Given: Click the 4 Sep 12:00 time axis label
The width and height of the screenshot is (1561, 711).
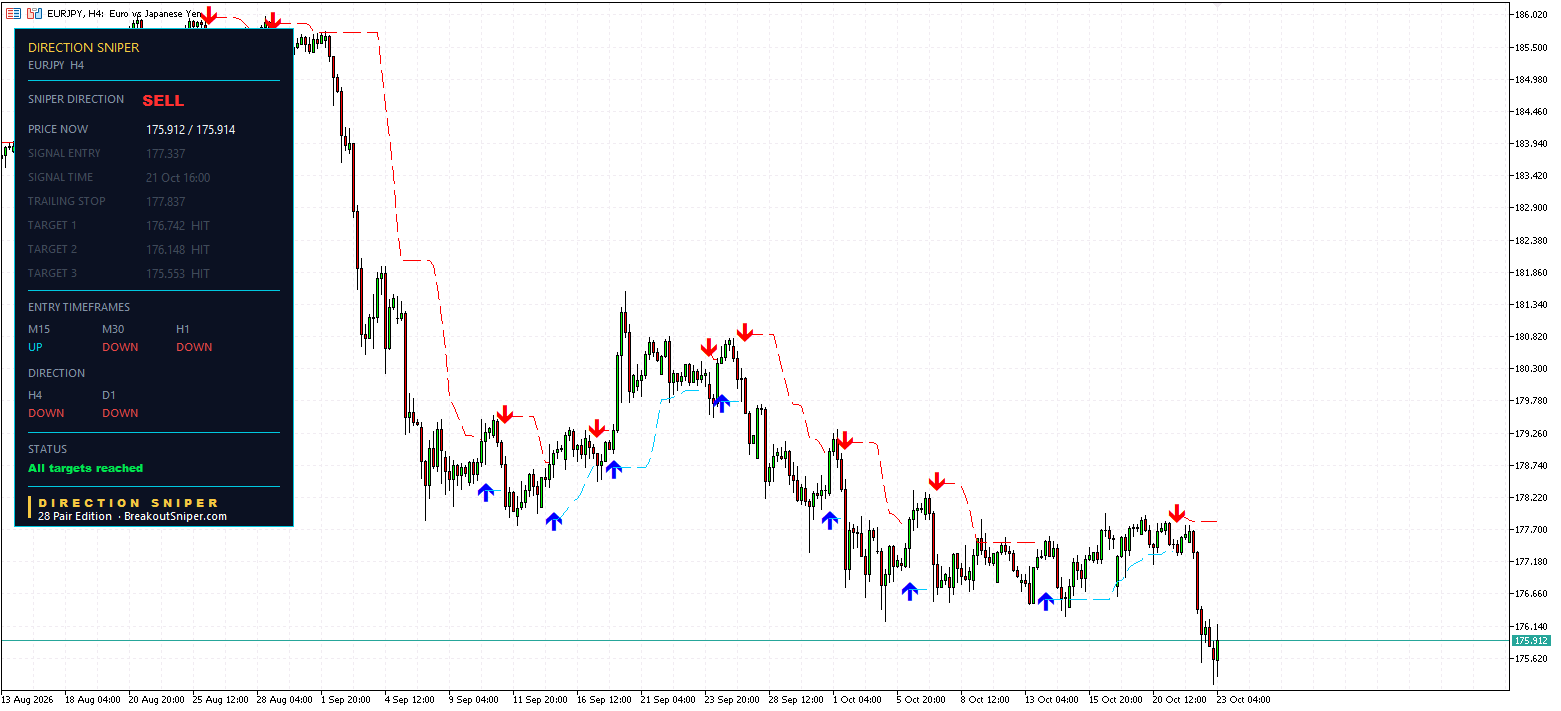Looking at the screenshot, I should pos(409,700).
